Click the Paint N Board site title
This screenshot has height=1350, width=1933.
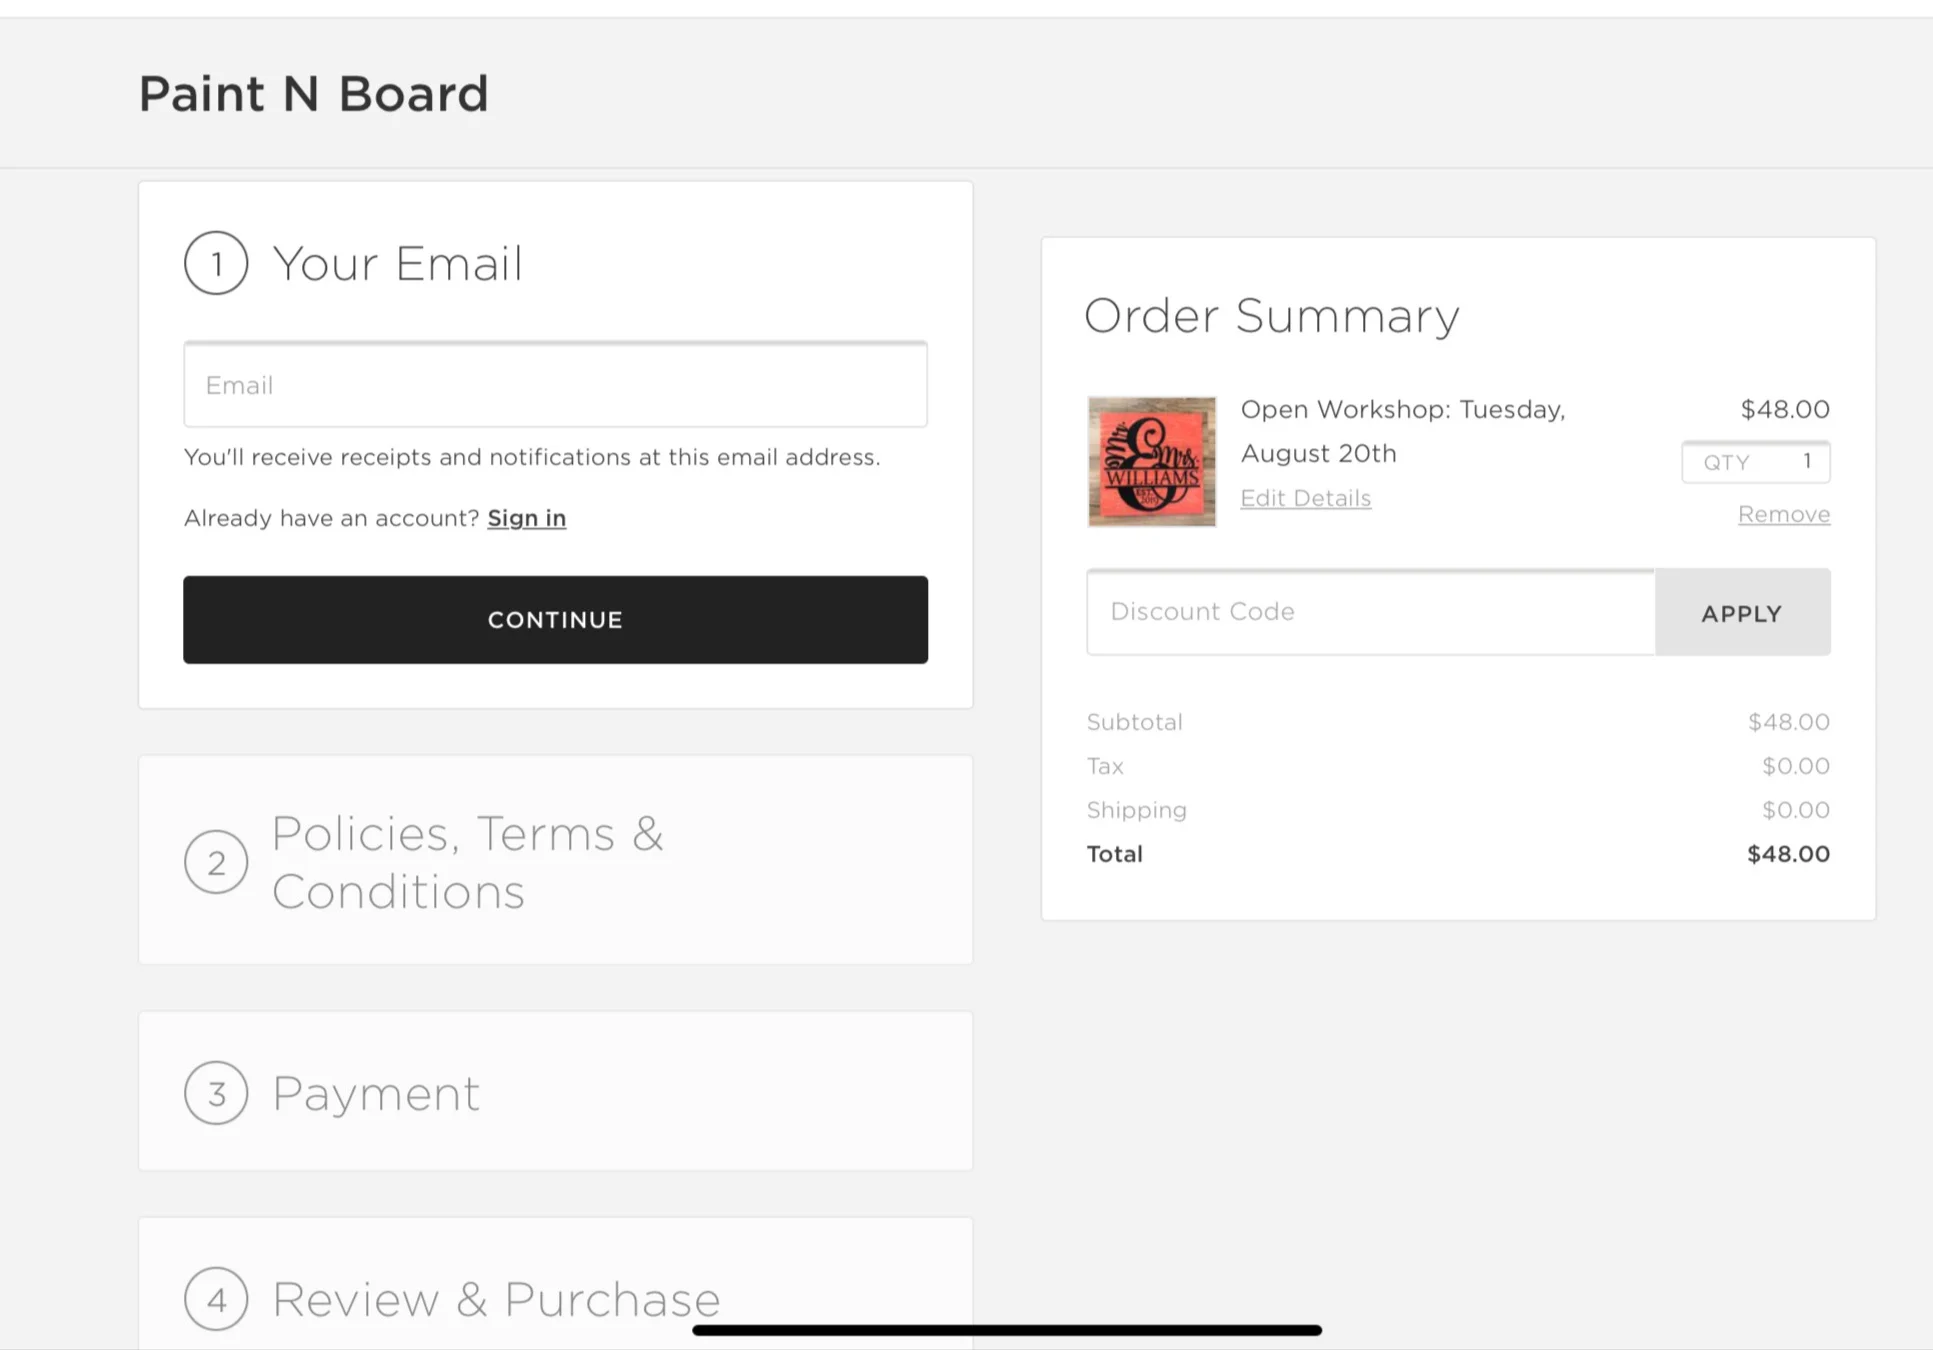click(314, 94)
